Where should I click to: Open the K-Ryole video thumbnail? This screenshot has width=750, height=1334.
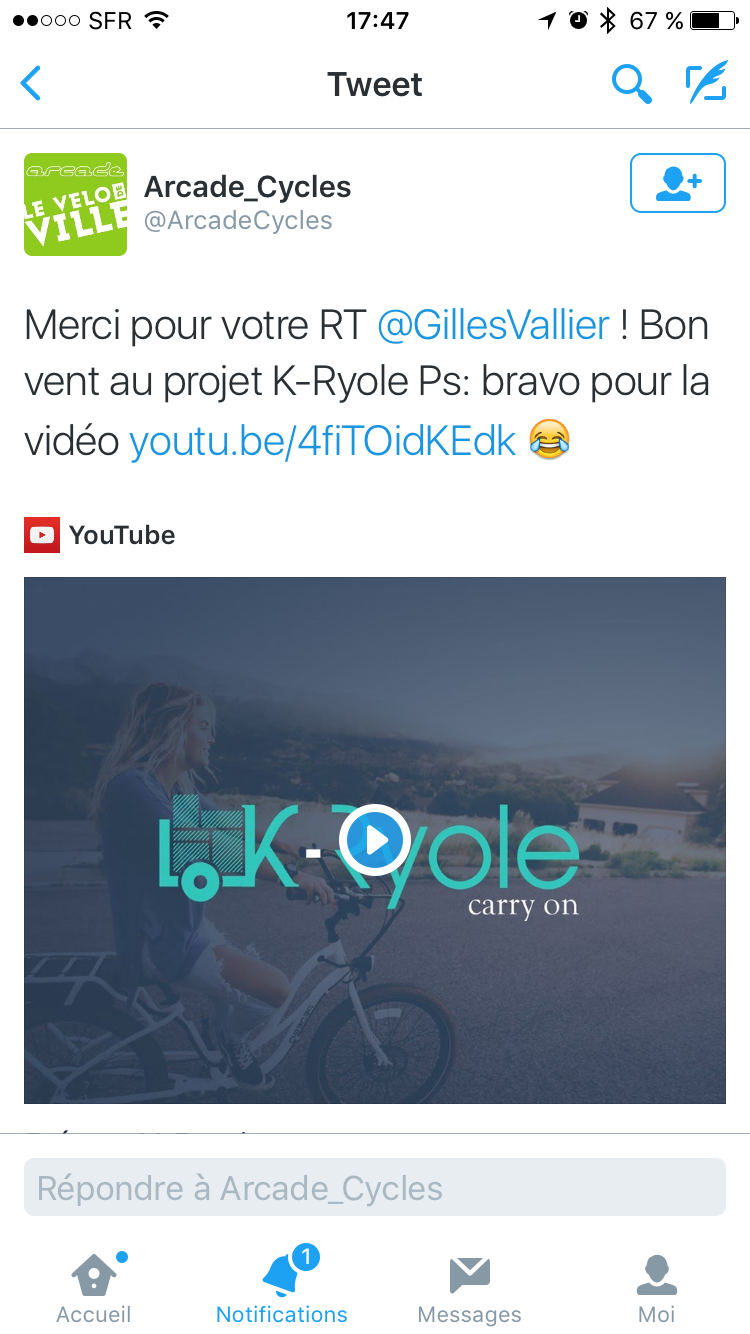click(375, 840)
